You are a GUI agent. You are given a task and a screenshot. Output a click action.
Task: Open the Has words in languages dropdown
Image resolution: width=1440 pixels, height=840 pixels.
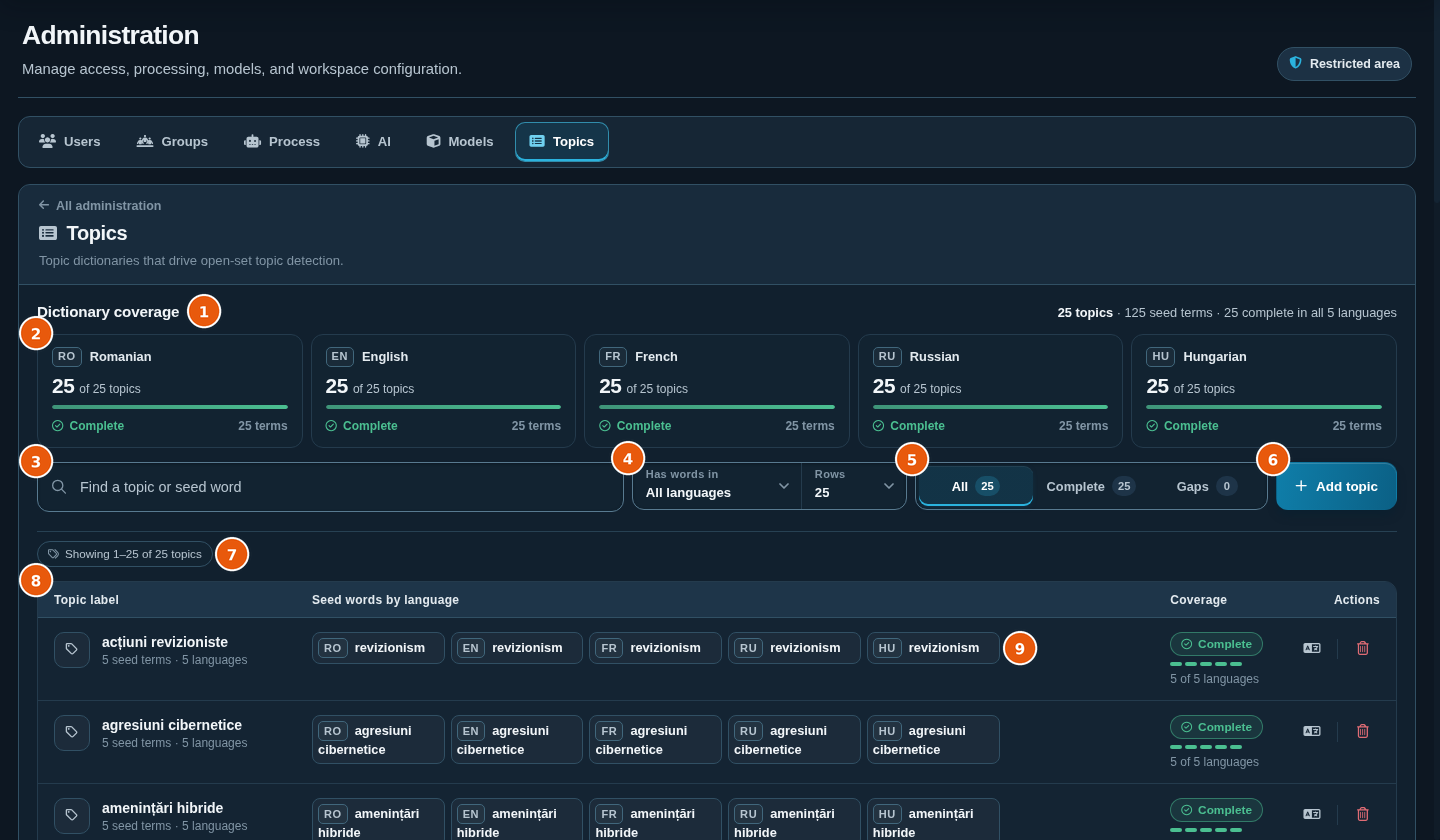[717, 486]
